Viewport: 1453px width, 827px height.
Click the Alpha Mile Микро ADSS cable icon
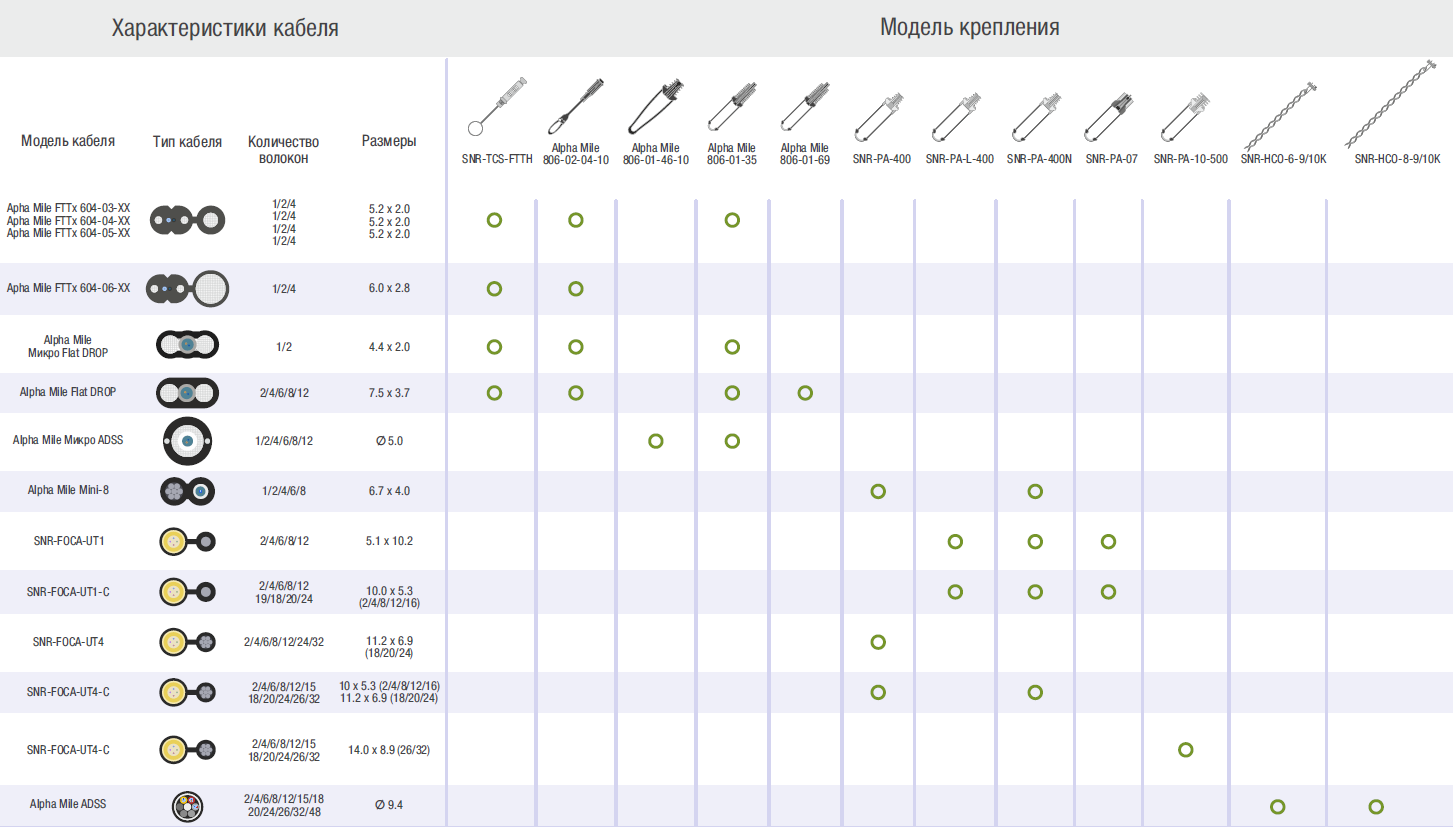pos(187,441)
